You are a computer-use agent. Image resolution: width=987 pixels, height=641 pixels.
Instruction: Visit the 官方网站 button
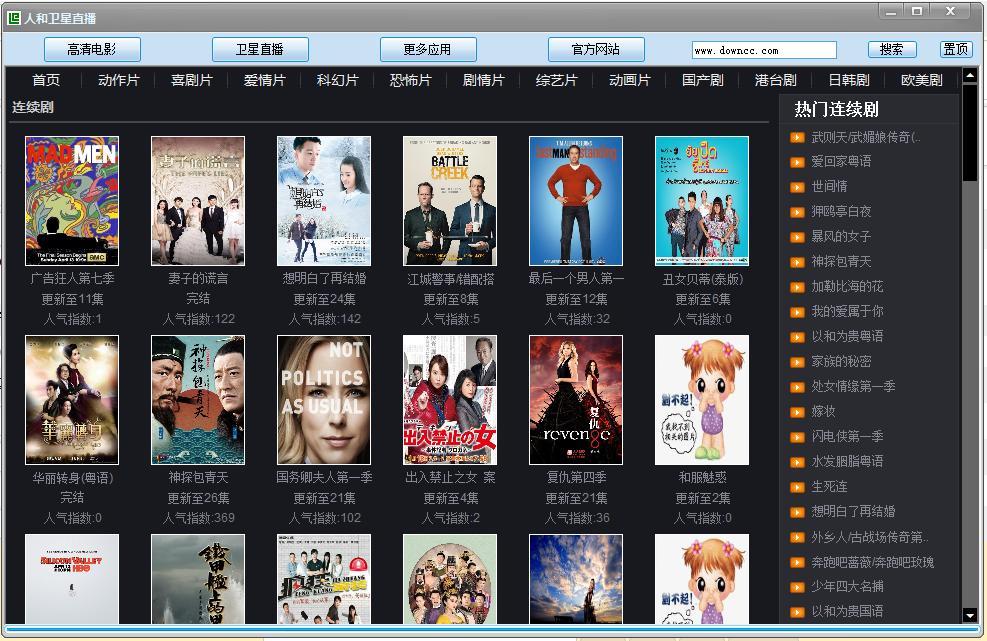pyautogui.click(x=596, y=49)
